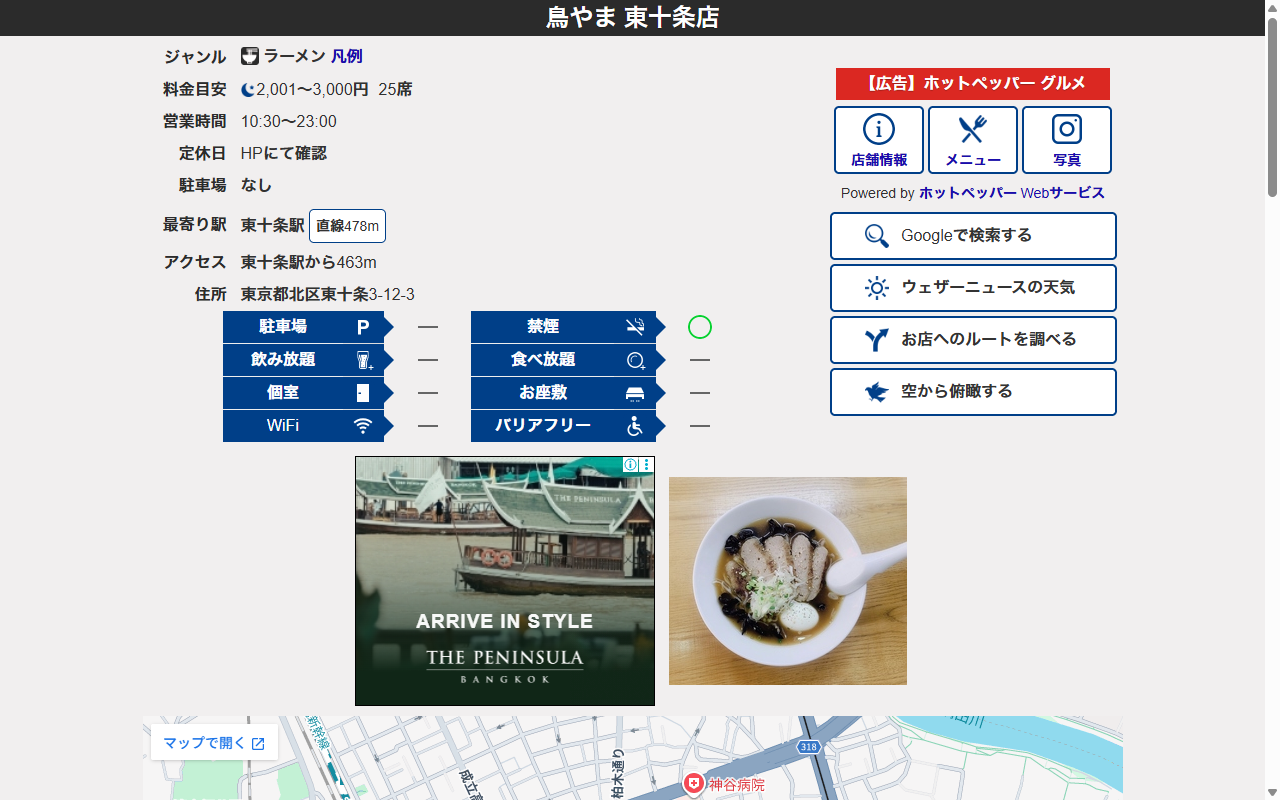Click the text 東十条駅から463m

309,263
